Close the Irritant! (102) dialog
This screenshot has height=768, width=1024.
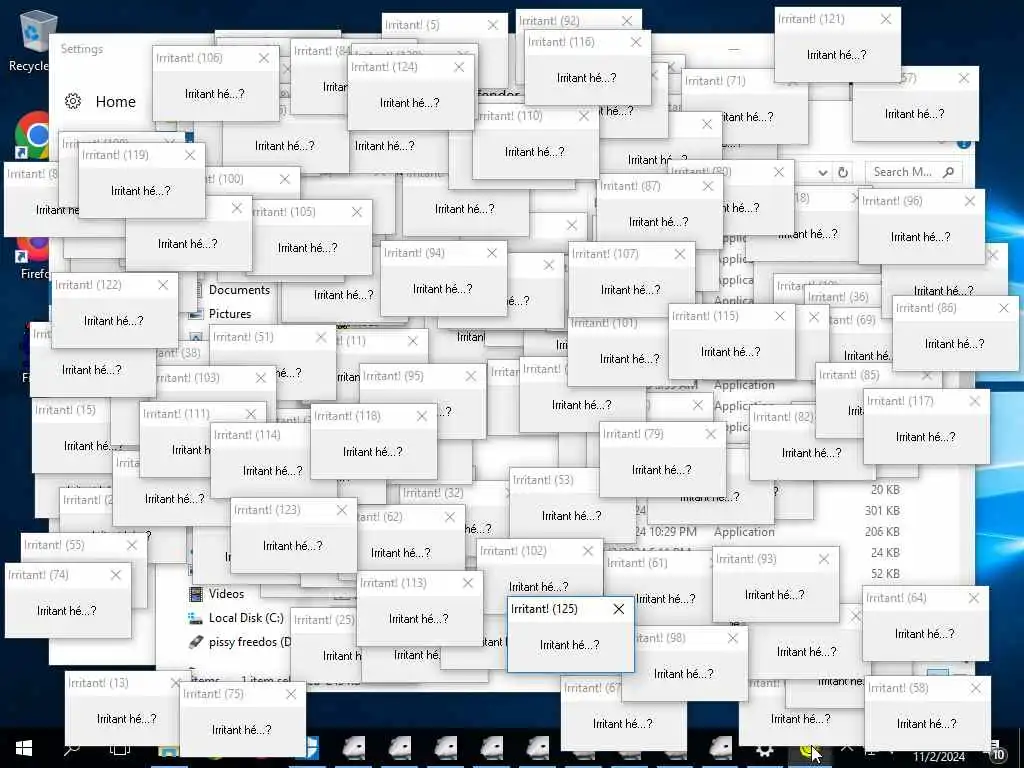[x=588, y=551]
